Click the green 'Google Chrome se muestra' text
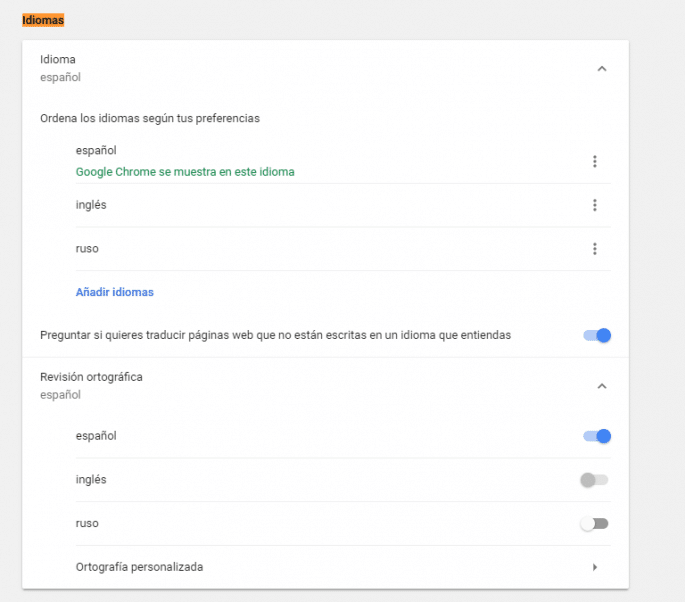 [x=185, y=172]
